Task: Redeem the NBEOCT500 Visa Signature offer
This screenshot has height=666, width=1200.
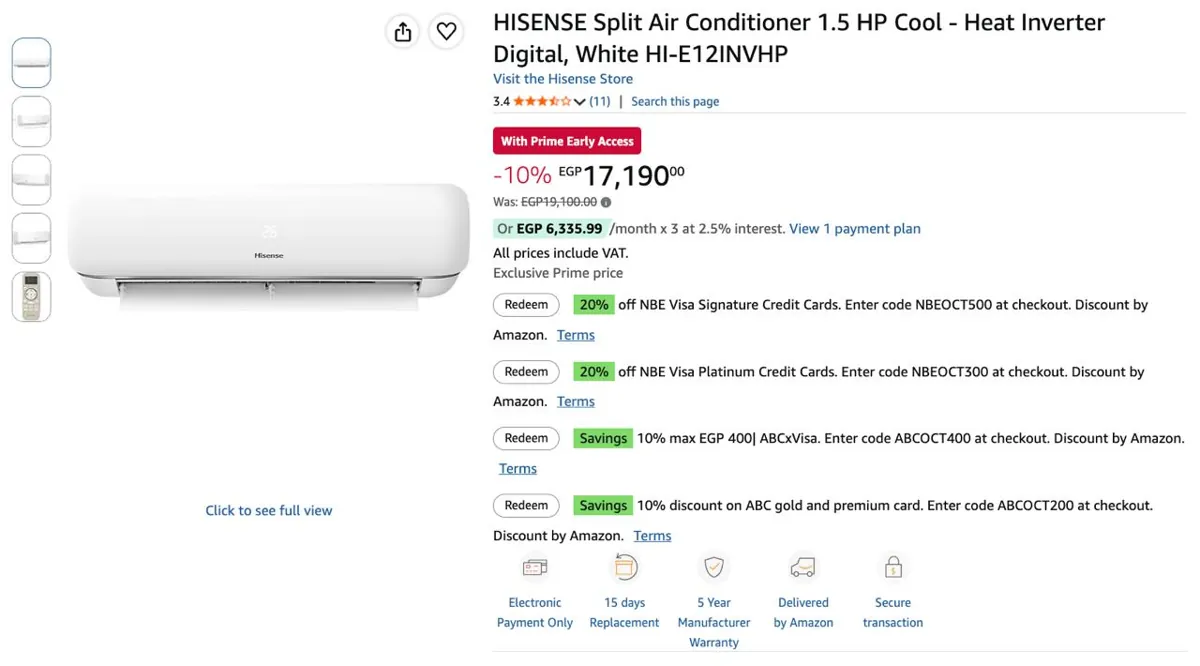Action: pos(526,305)
